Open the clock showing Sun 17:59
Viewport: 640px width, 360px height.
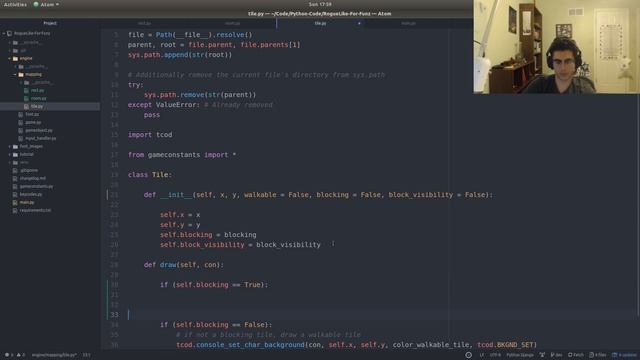click(x=320, y=4)
